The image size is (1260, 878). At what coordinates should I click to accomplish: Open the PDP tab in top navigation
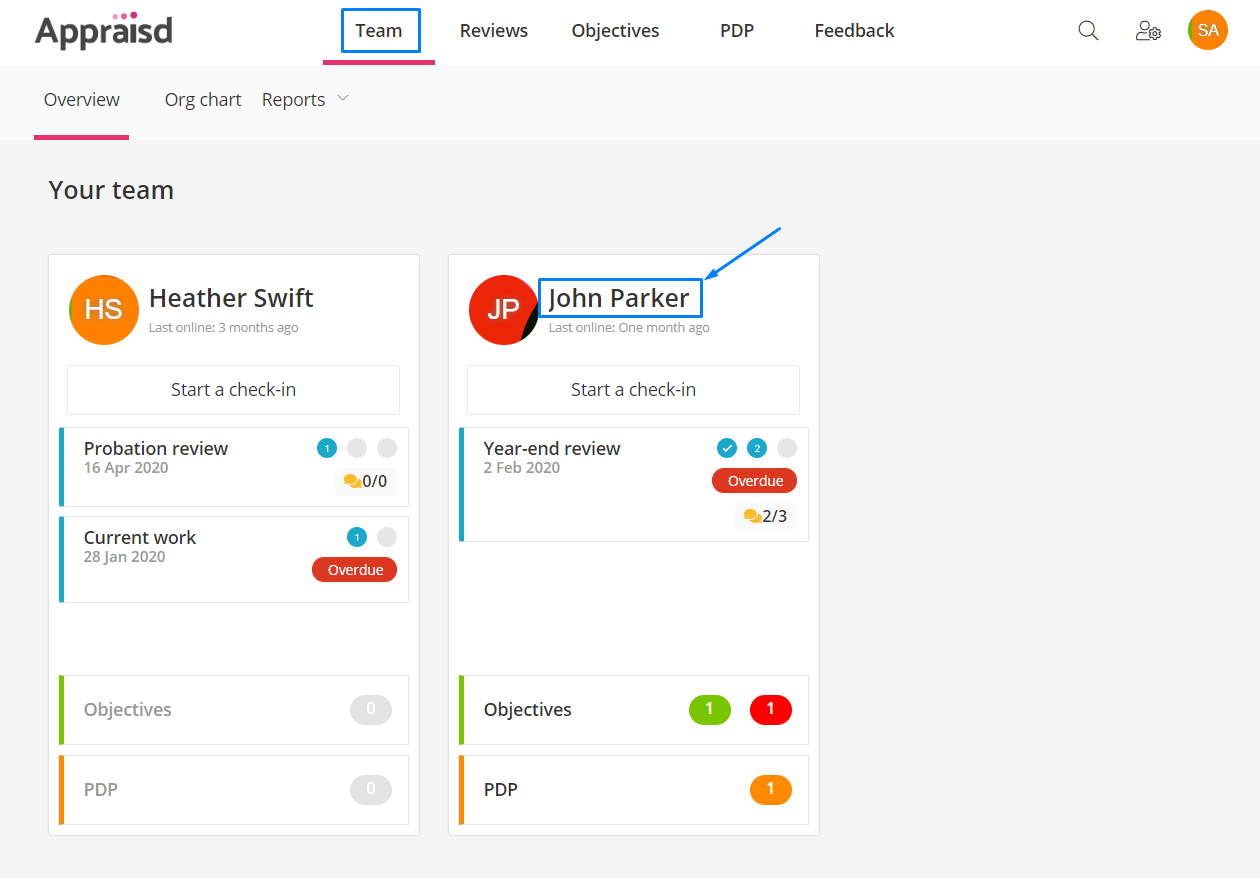pos(737,31)
